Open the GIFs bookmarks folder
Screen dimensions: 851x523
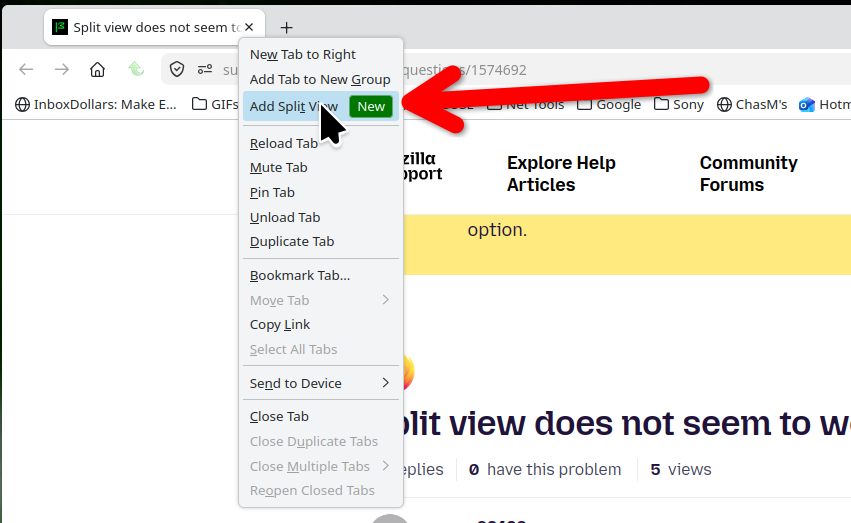pos(215,104)
